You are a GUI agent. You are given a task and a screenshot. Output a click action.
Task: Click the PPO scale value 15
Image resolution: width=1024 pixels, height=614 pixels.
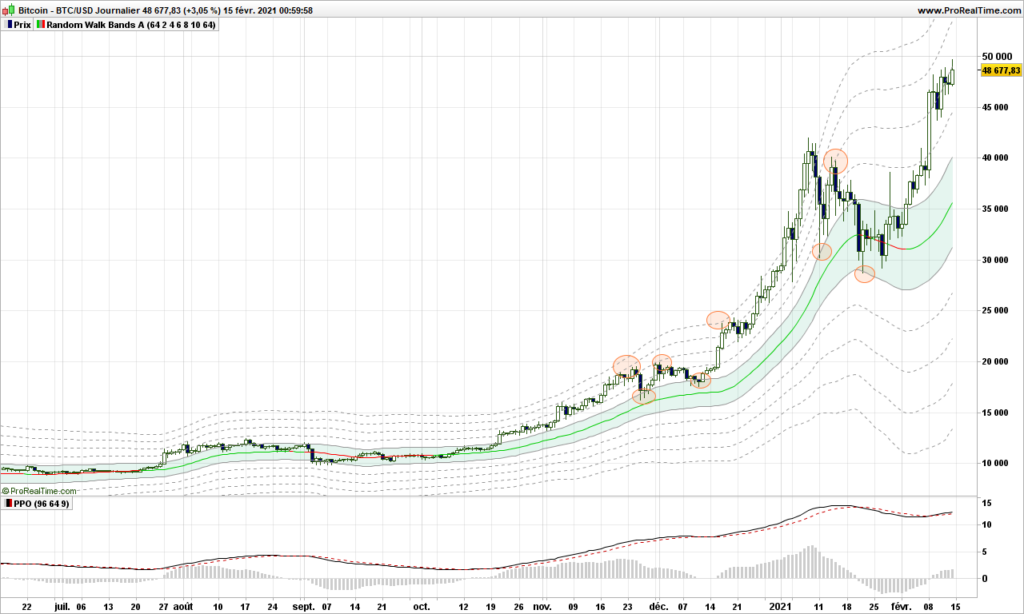click(987, 503)
